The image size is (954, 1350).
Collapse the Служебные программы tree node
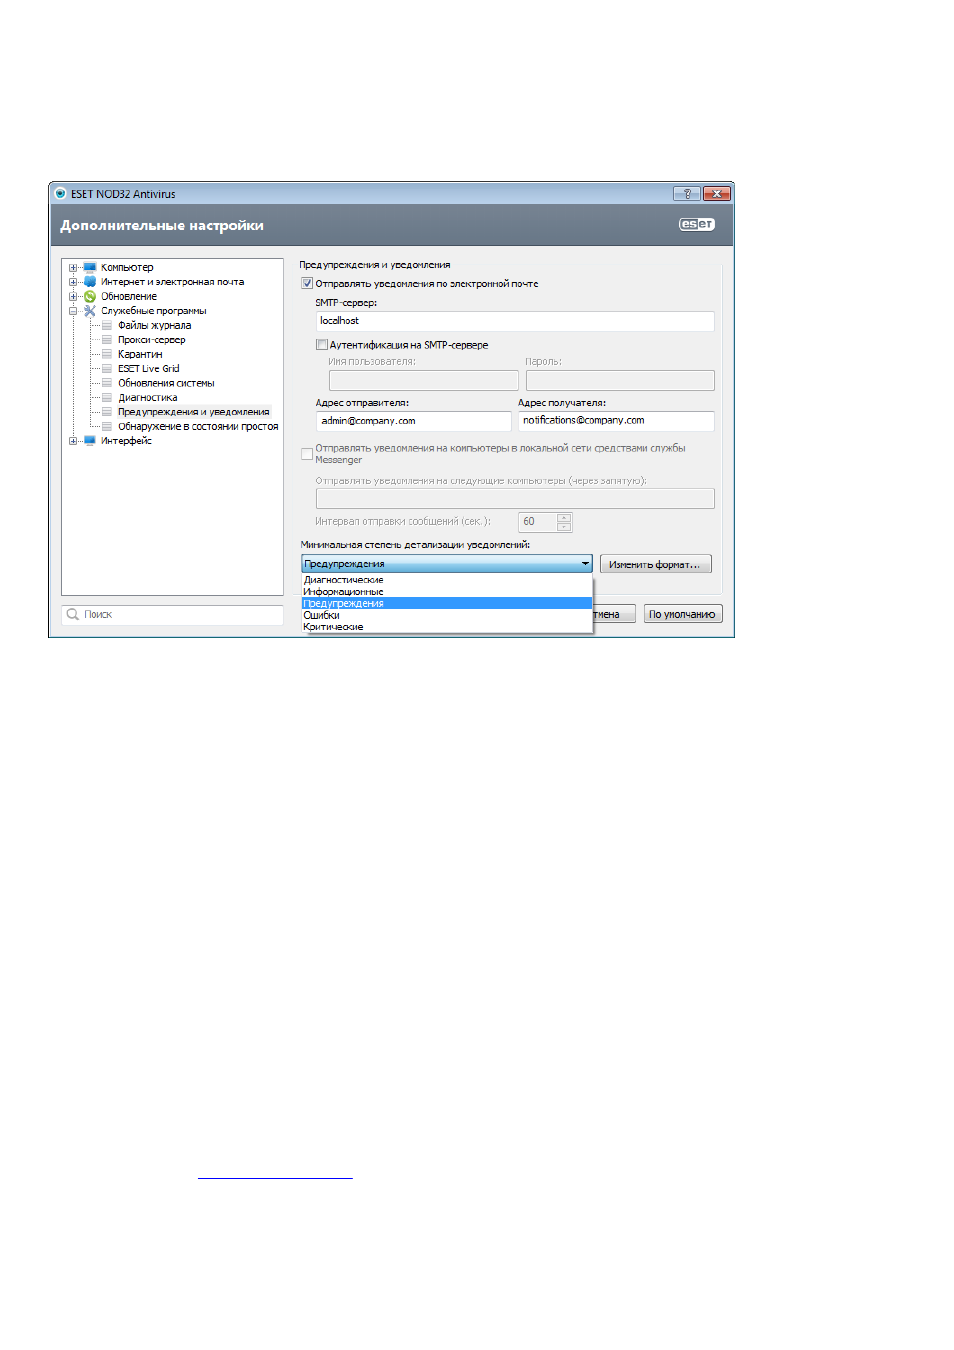pos(73,311)
